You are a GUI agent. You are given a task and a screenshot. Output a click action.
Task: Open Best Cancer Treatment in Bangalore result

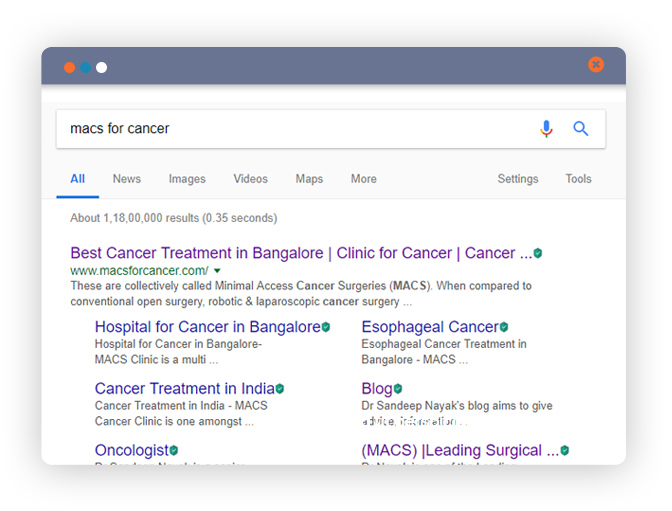[x=301, y=253]
